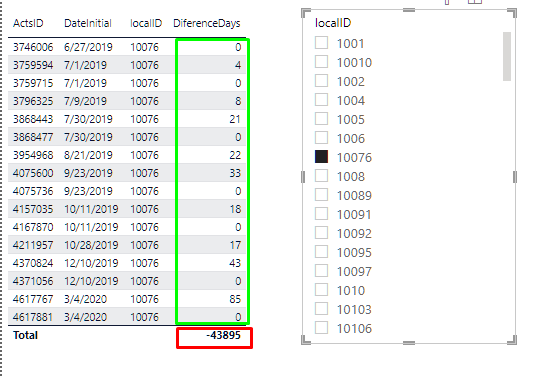Click the date 6/27/2019 cell
The width and height of the screenshot is (542, 376).
[x=88, y=47]
